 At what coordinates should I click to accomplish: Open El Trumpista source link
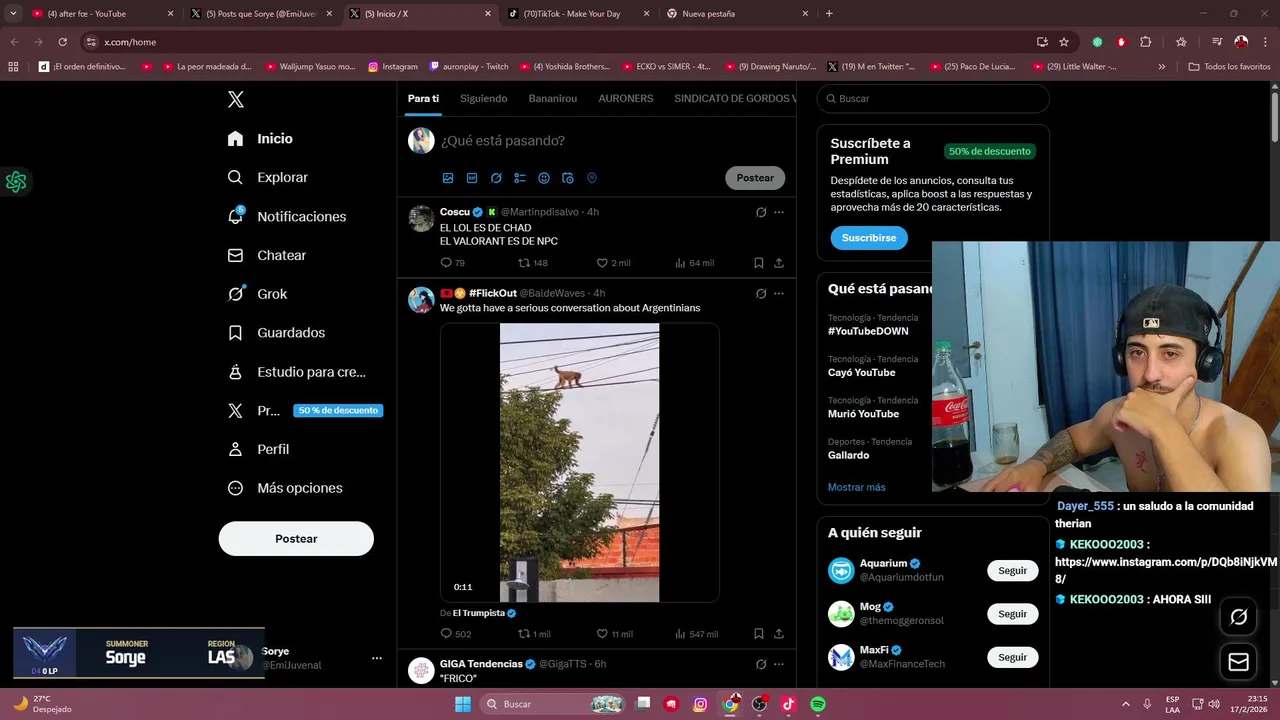[478, 613]
